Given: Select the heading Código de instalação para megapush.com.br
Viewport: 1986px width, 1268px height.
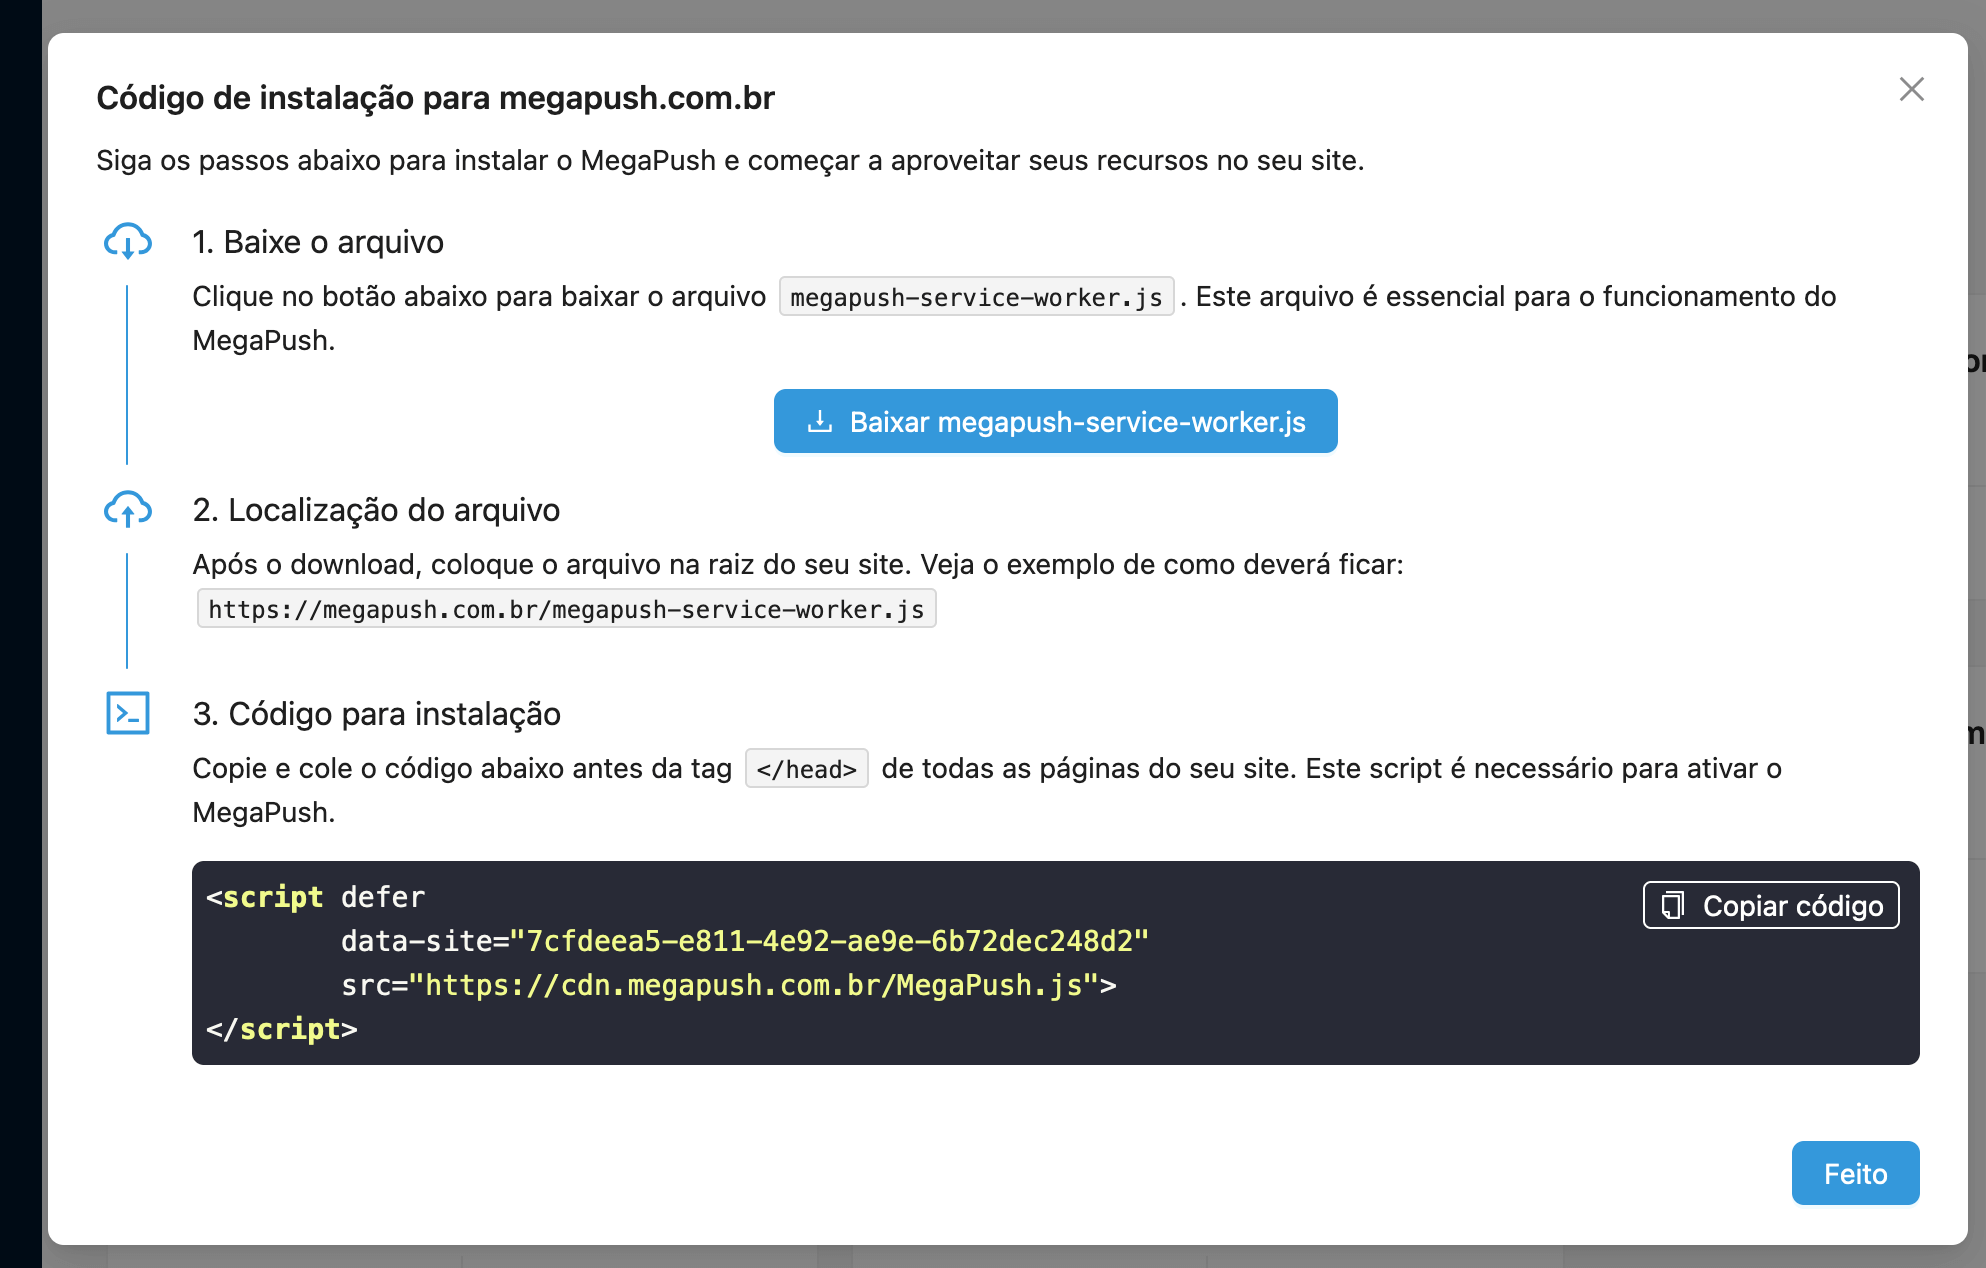Looking at the screenshot, I should click(x=435, y=97).
